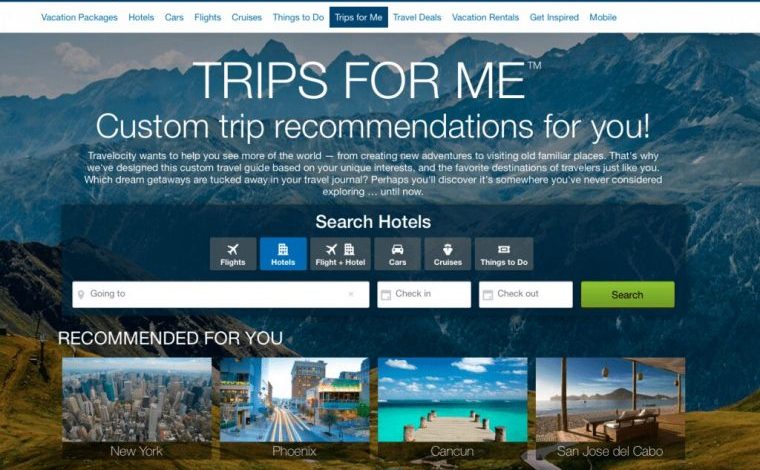
Task: Open the Get Inspired menu item
Action: [554, 17]
